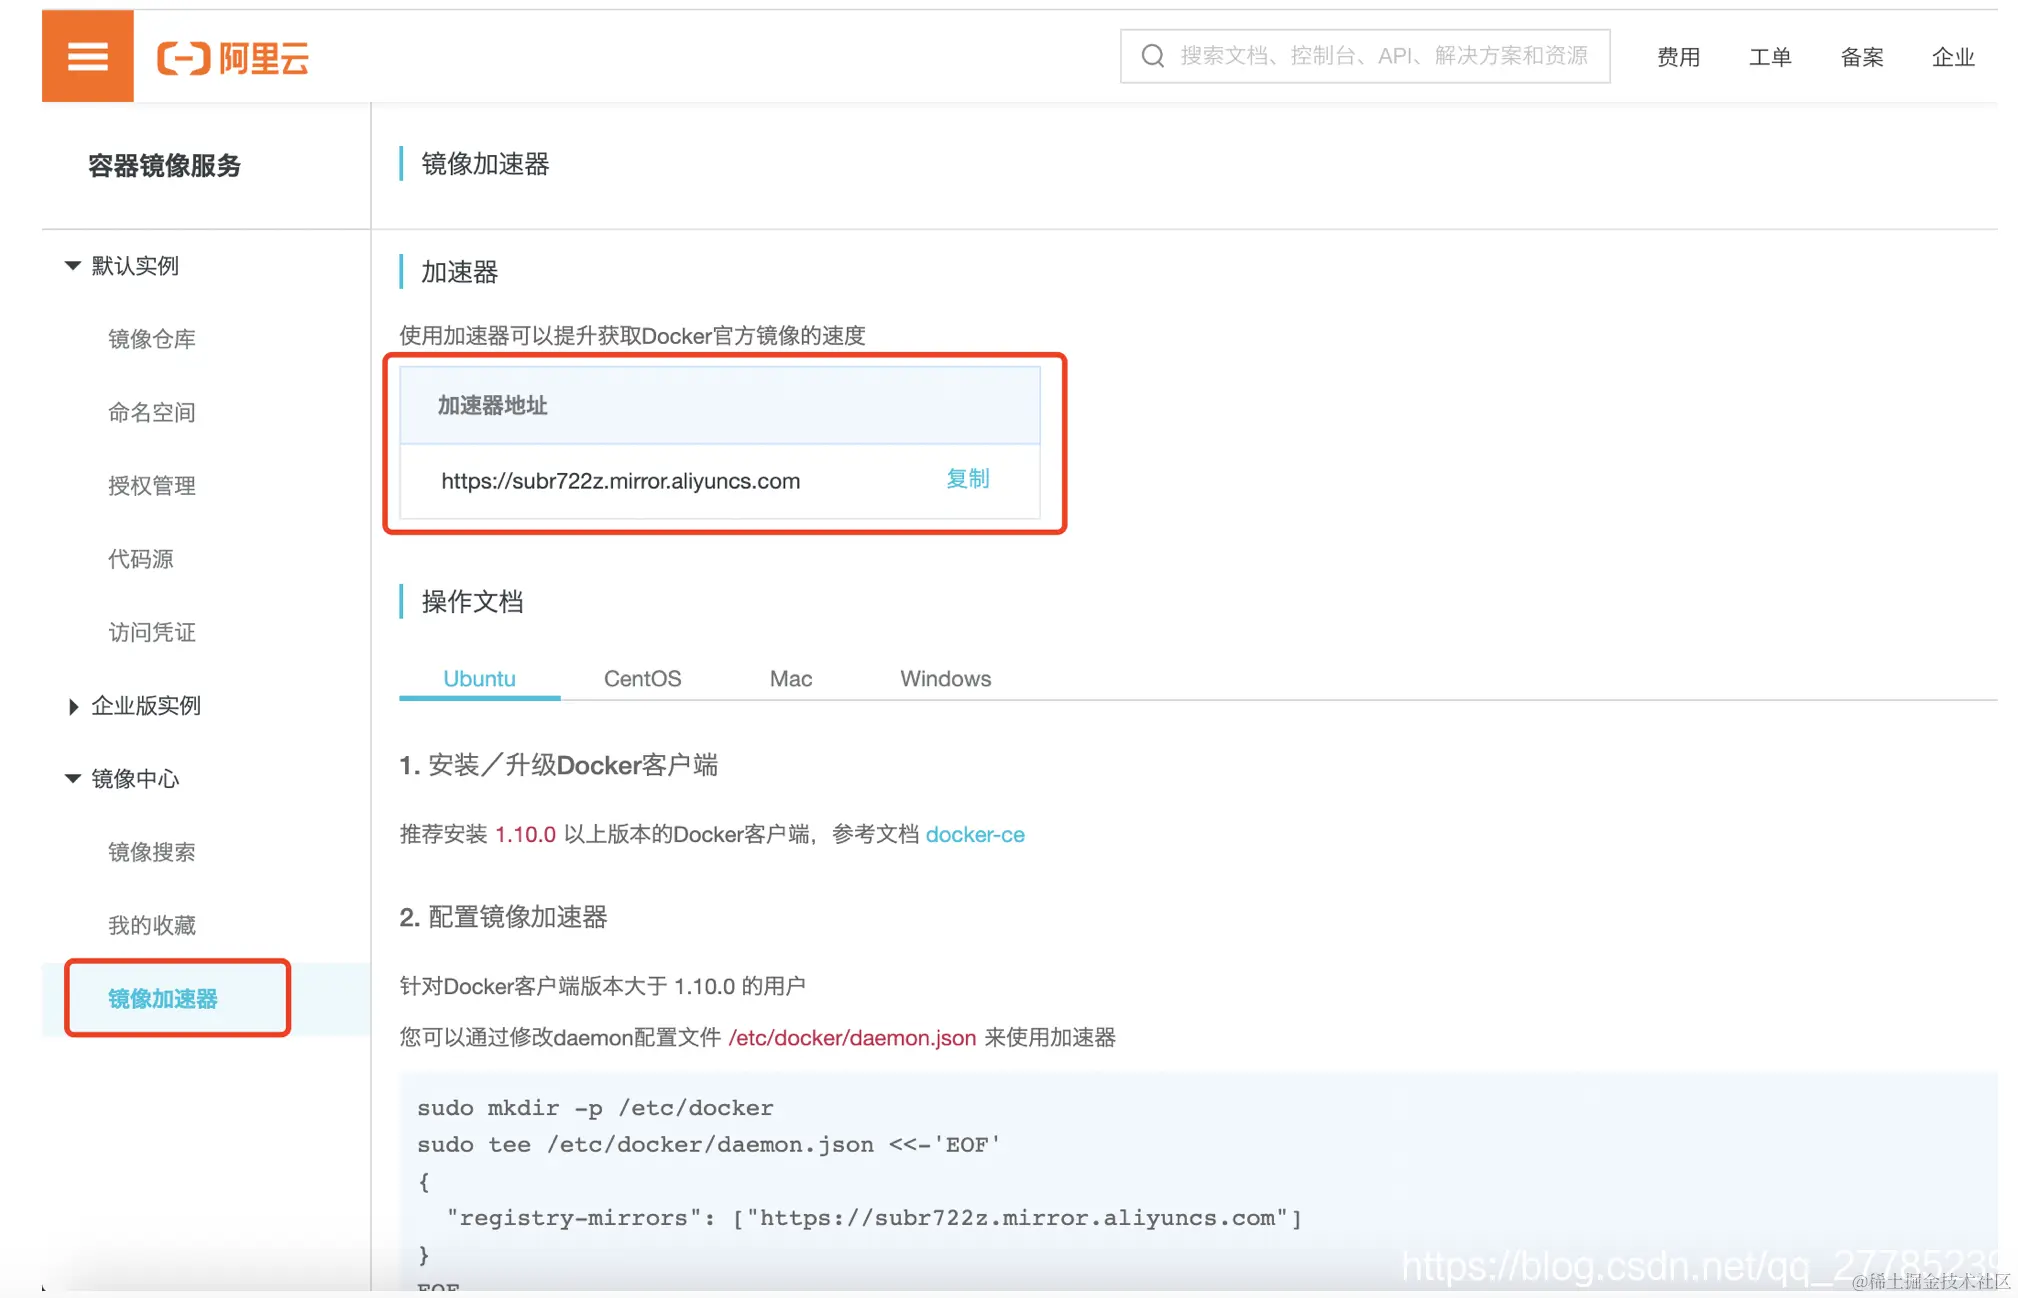Expand the 企业版实例 section
2018x1298 pixels.
click(x=146, y=705)
